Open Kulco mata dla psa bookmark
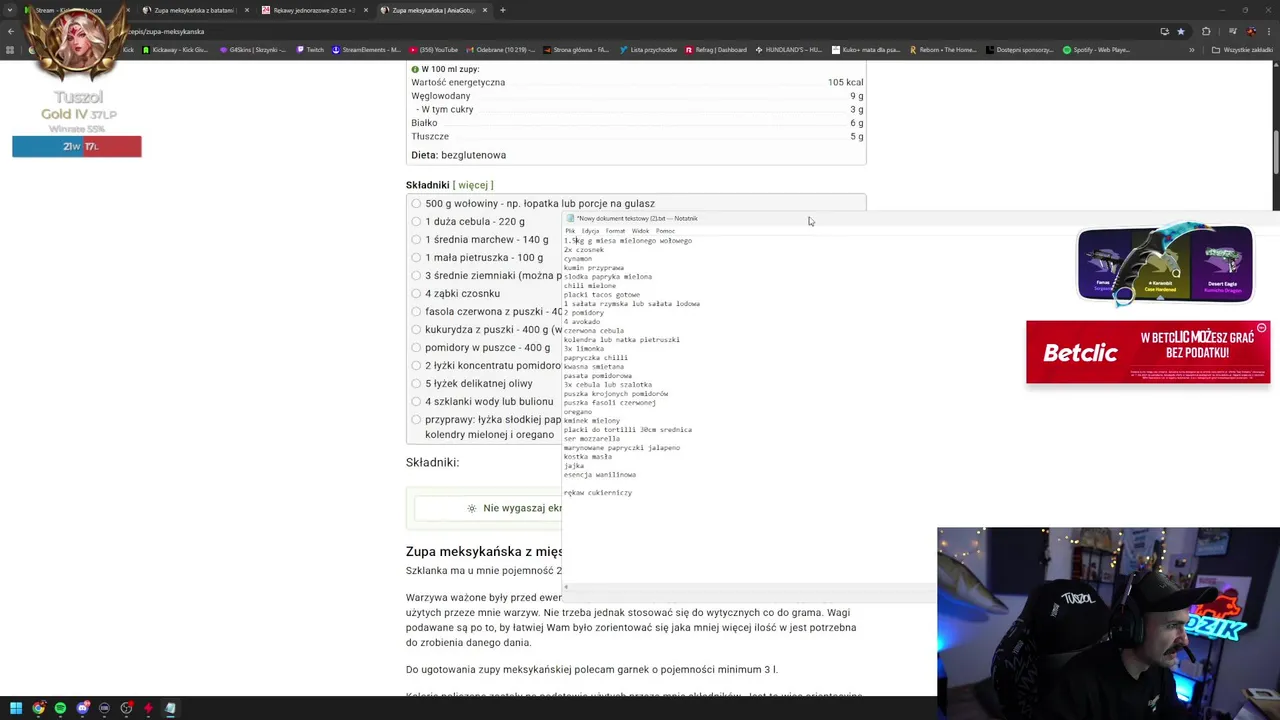 point(865,49)
